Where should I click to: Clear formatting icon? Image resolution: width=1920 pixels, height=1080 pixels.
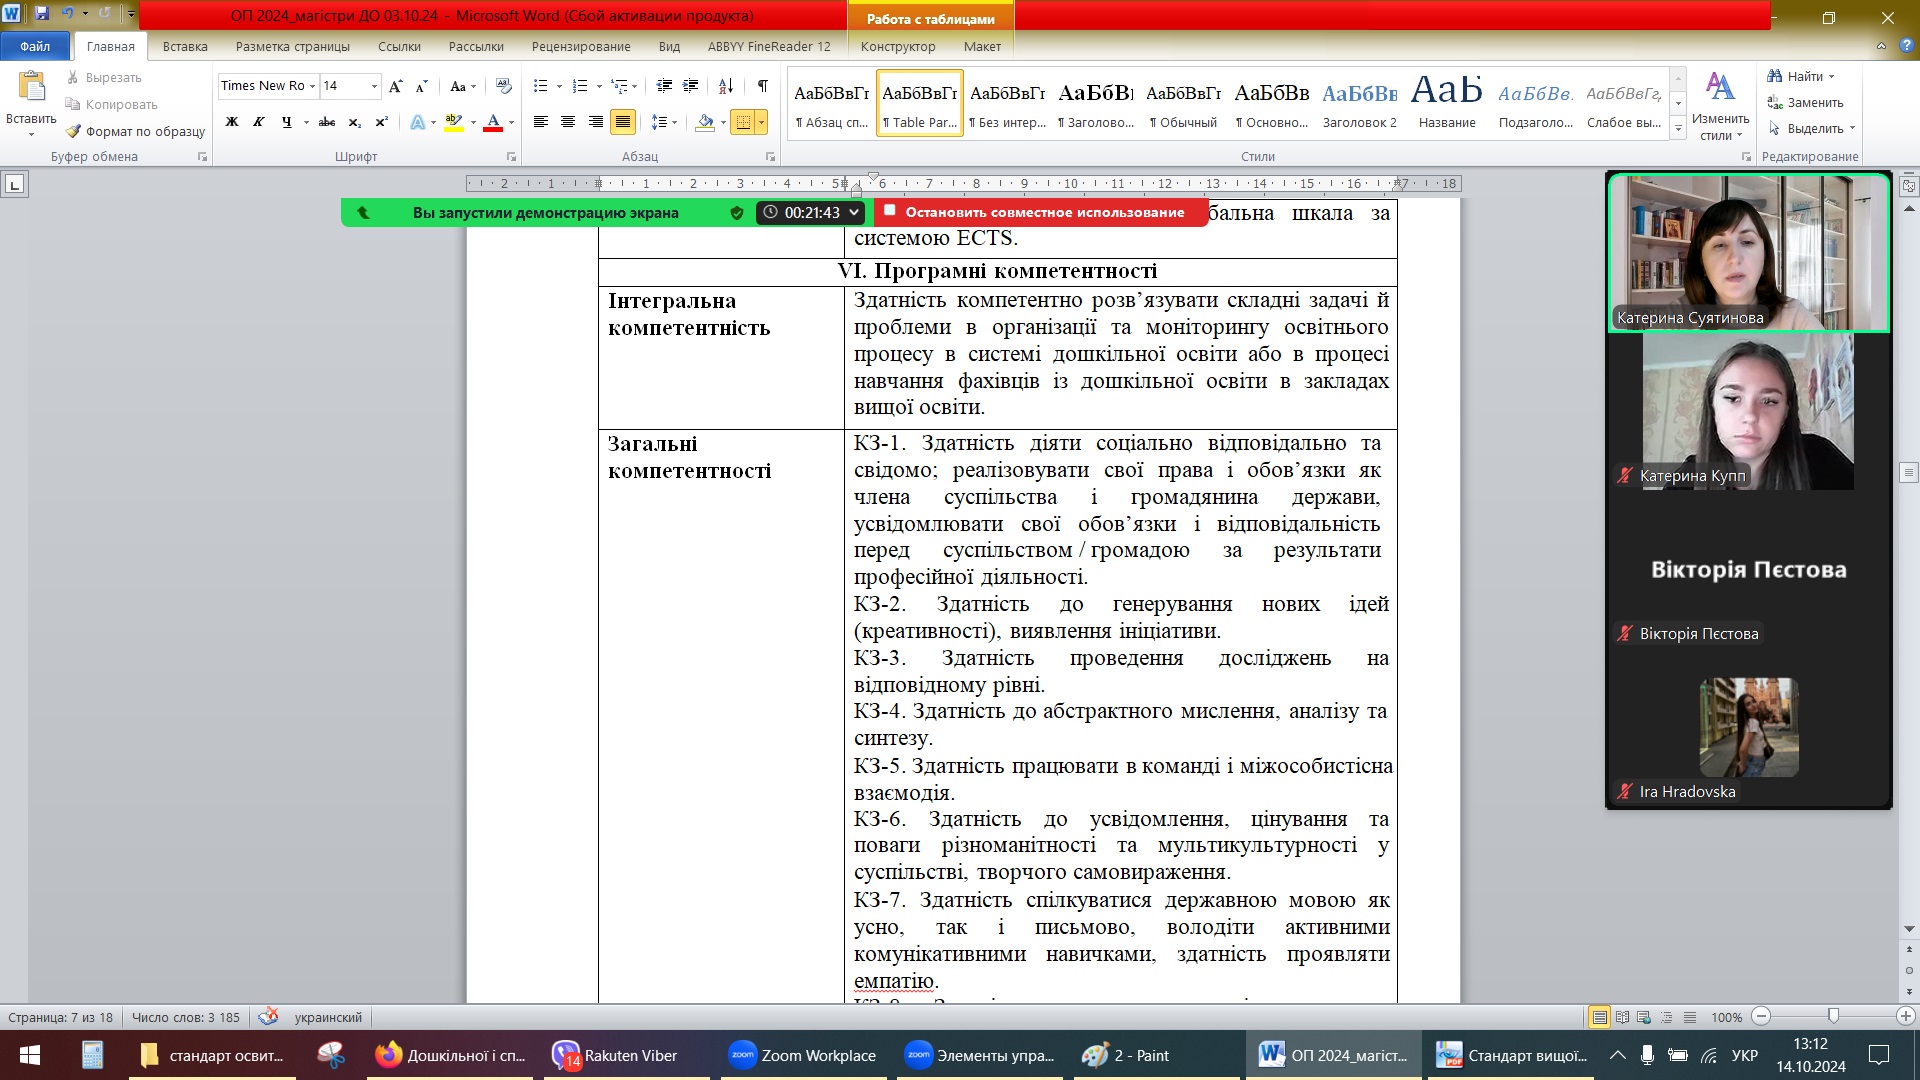[504, 86]
